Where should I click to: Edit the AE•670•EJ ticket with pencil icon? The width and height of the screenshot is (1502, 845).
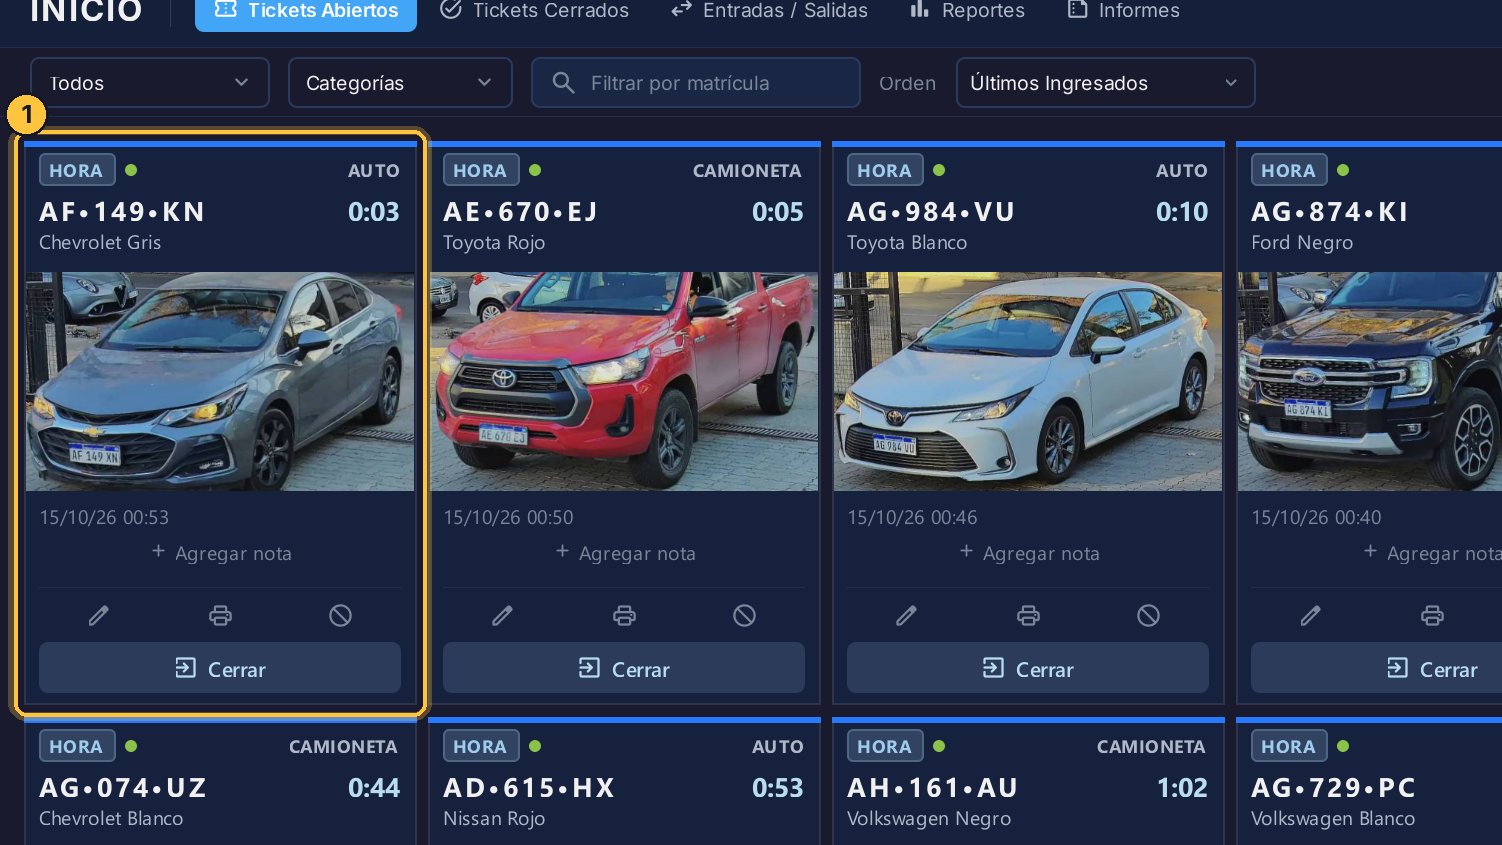502,615
